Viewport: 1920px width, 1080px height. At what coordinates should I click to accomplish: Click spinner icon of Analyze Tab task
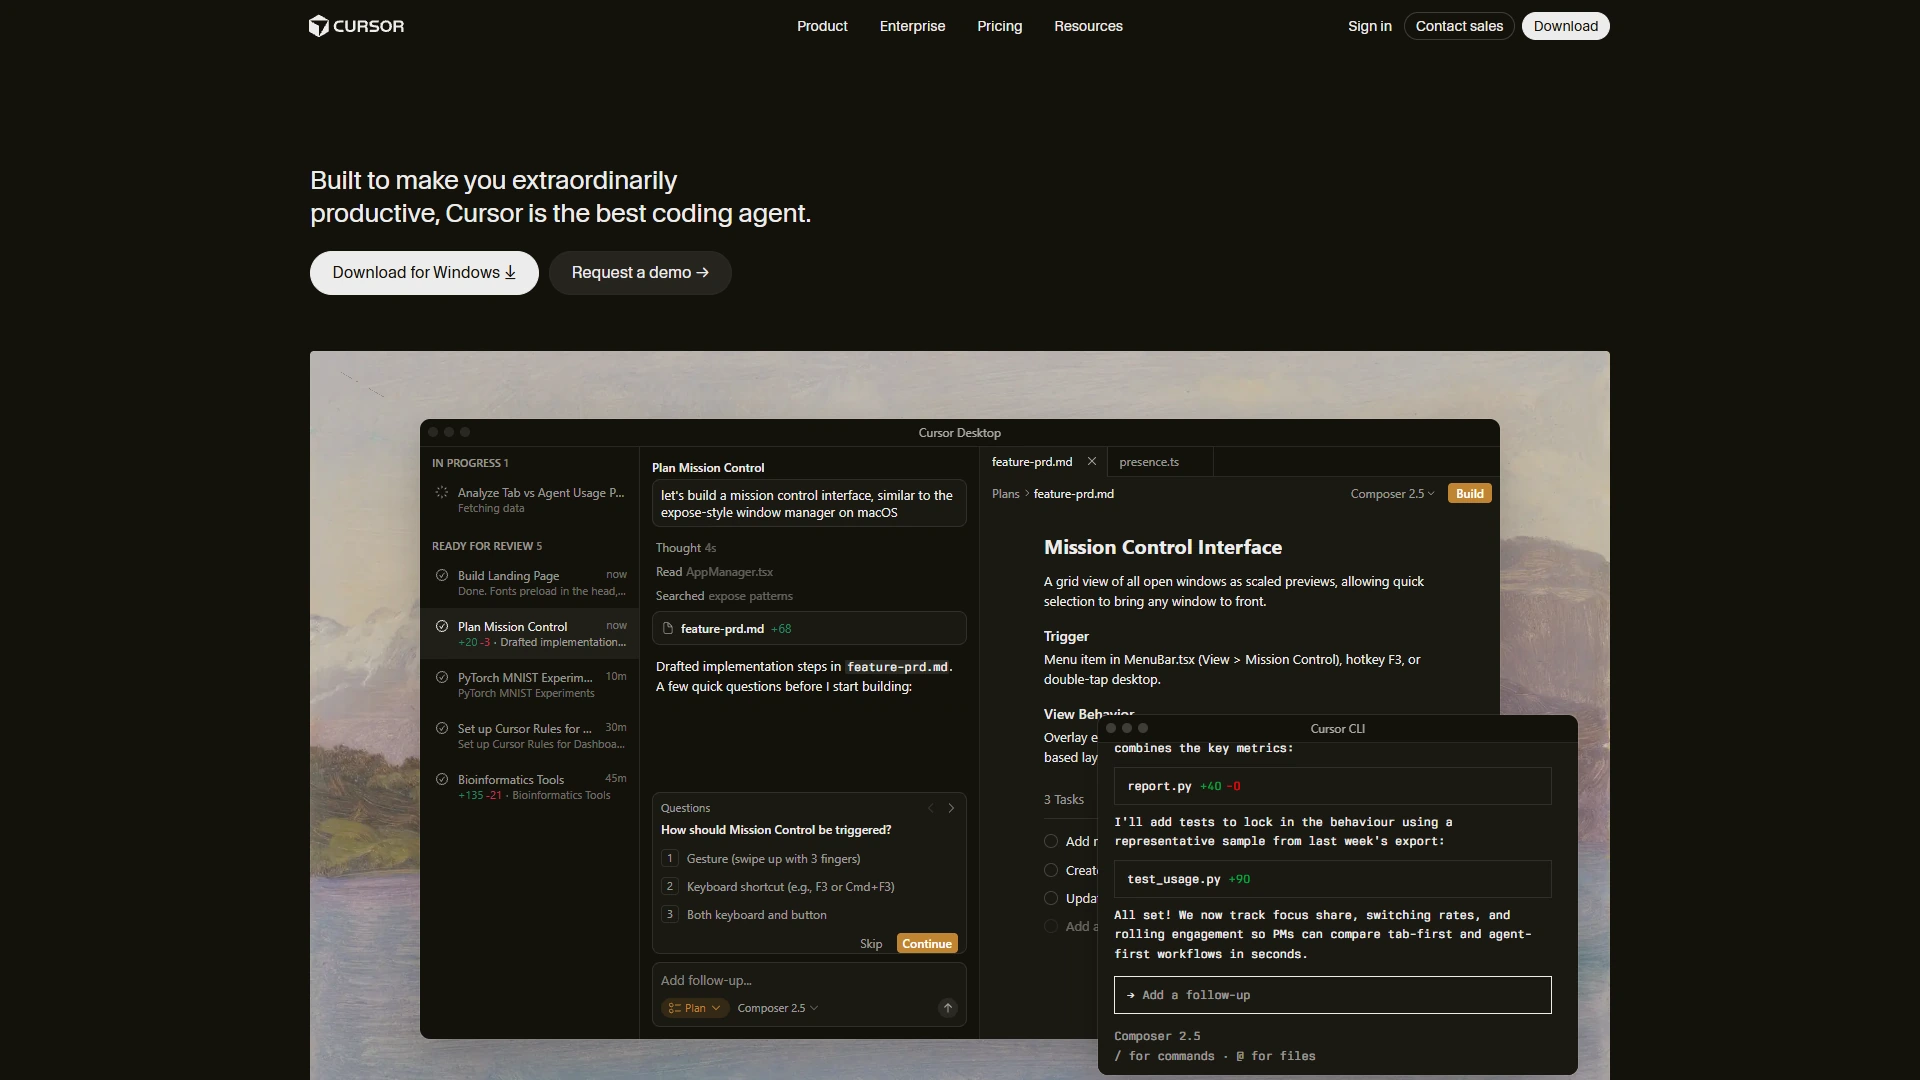442,493
